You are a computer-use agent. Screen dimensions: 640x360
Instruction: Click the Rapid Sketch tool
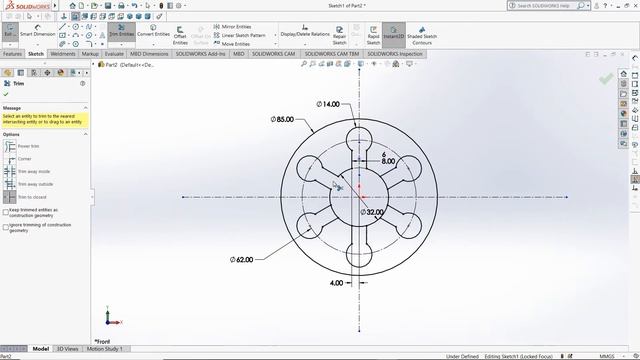coord(373,35)
